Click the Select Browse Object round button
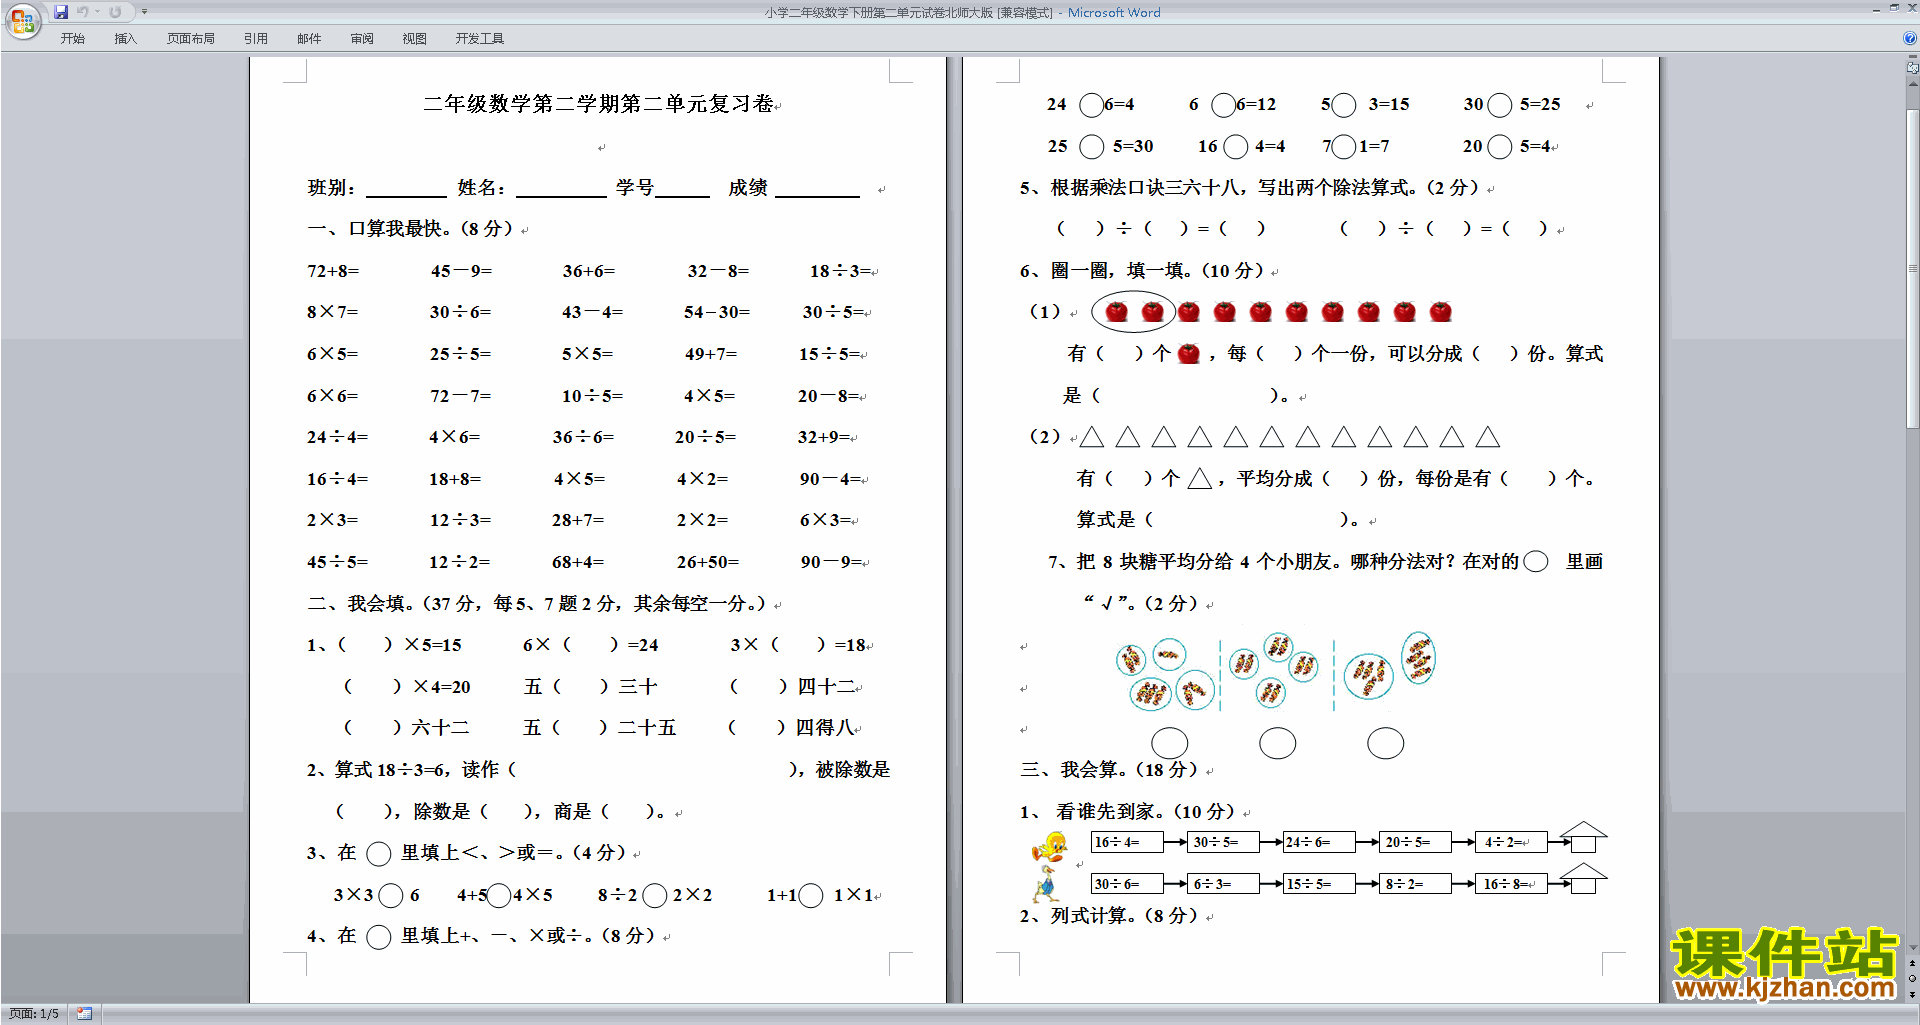The width and height of the screenshot is (1920, 1025). (1912, 979)
